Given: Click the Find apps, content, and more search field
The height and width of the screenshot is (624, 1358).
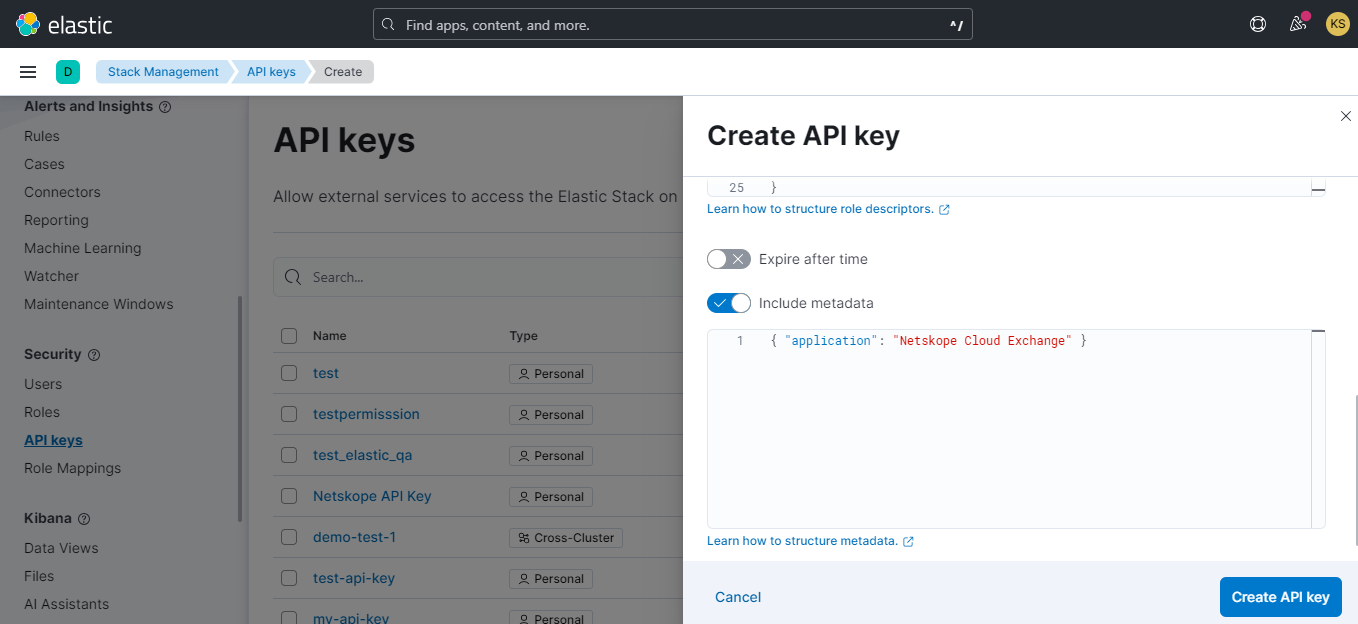Looking at the screenshot, I should (x=672, y=25).
